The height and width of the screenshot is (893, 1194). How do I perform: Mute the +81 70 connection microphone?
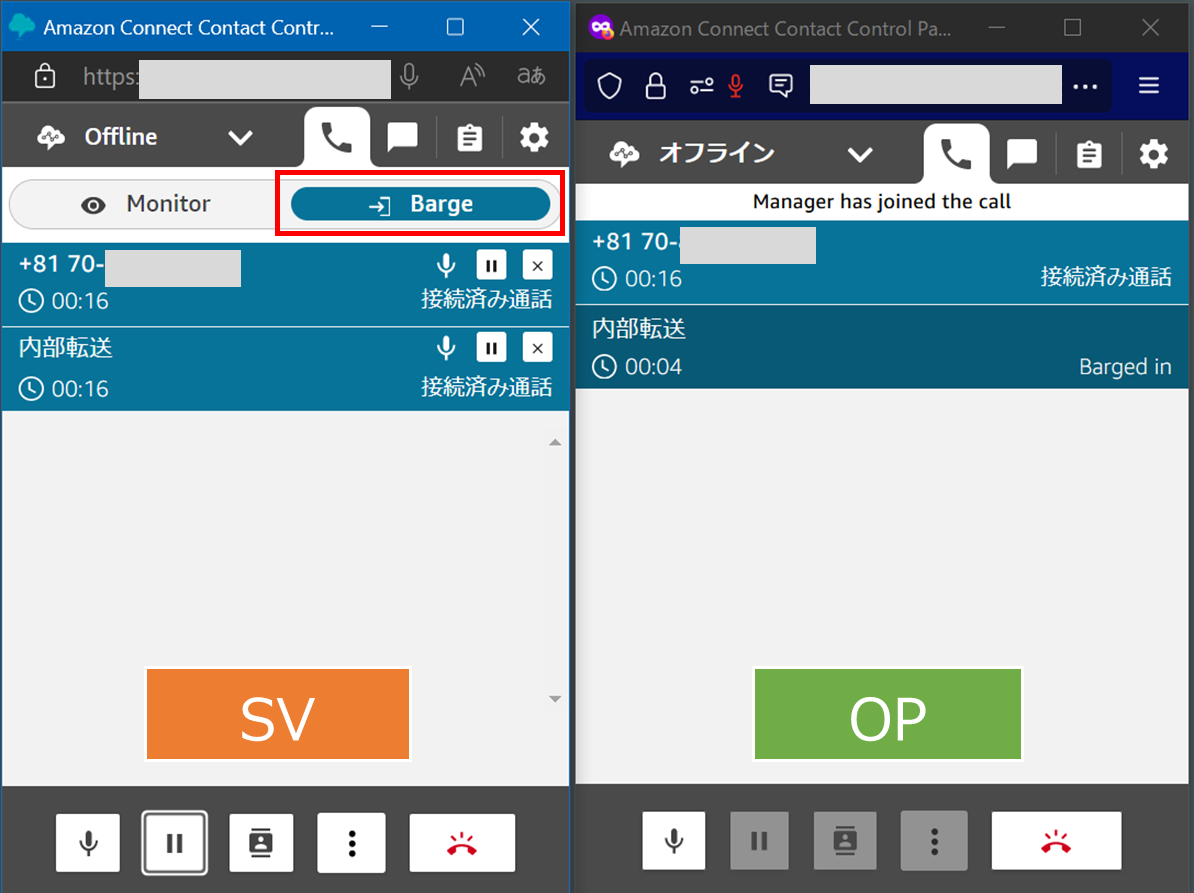(446, 266)
